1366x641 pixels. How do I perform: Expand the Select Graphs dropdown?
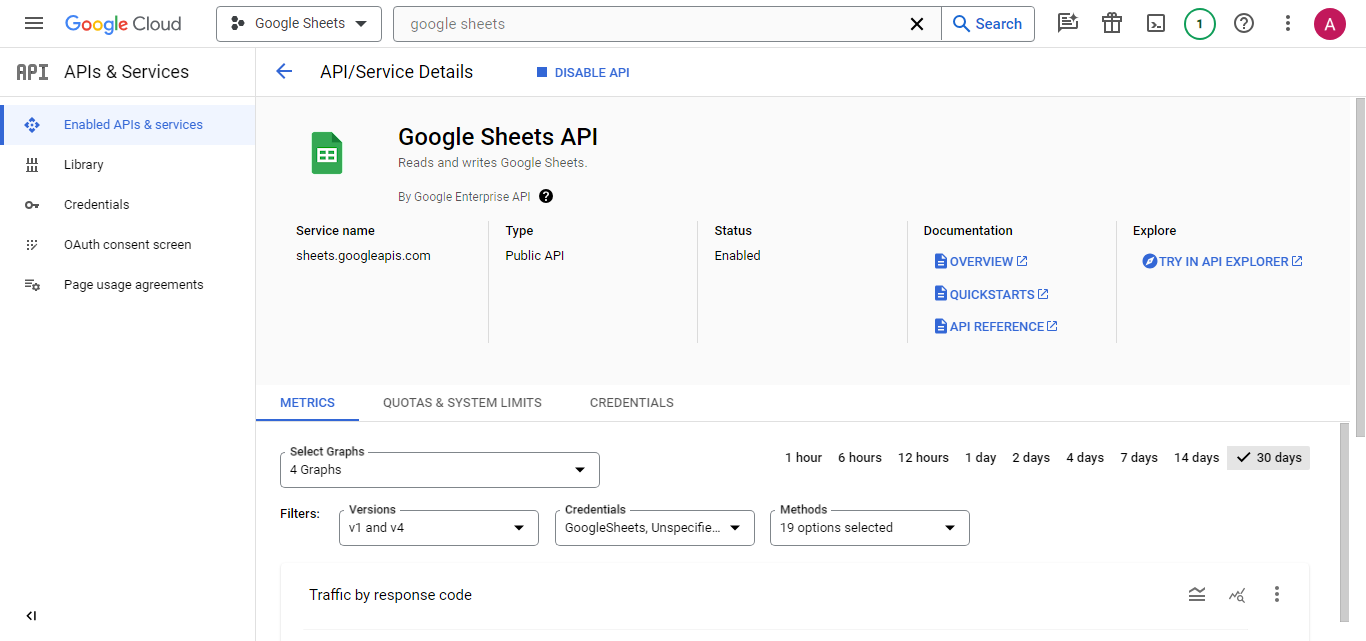(440, 470)
